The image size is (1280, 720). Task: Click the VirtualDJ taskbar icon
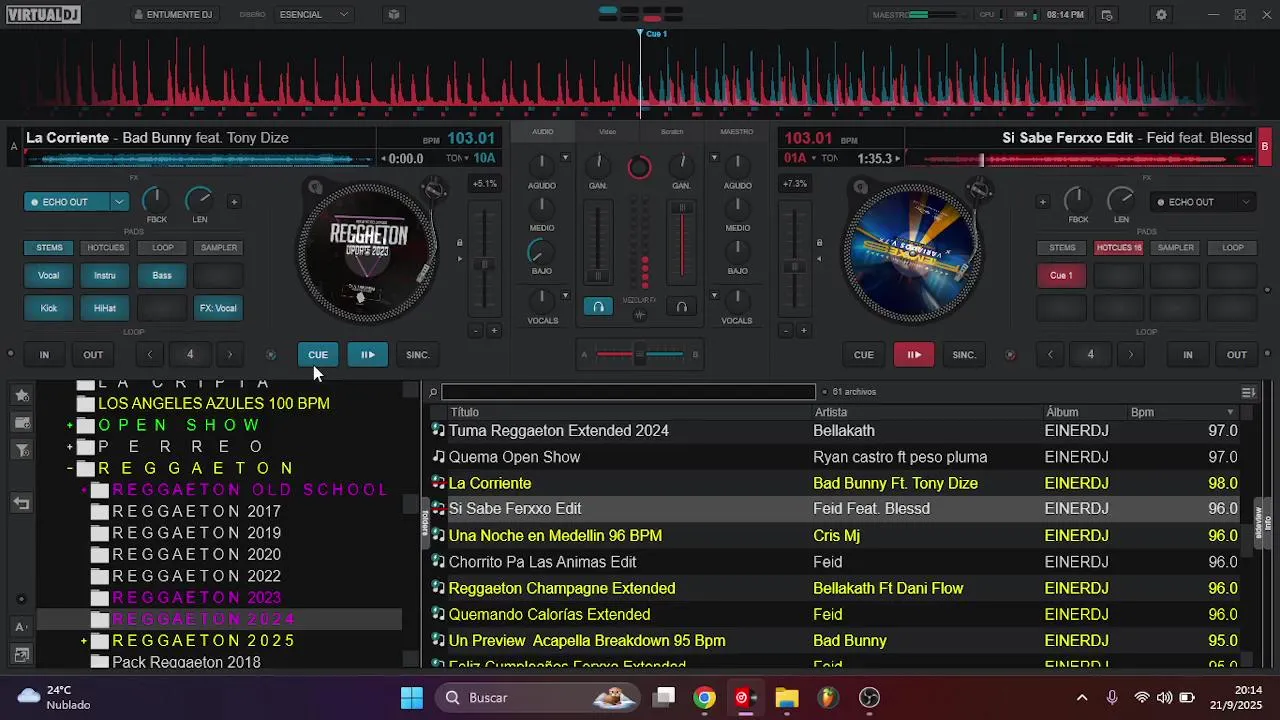[745, 698]
